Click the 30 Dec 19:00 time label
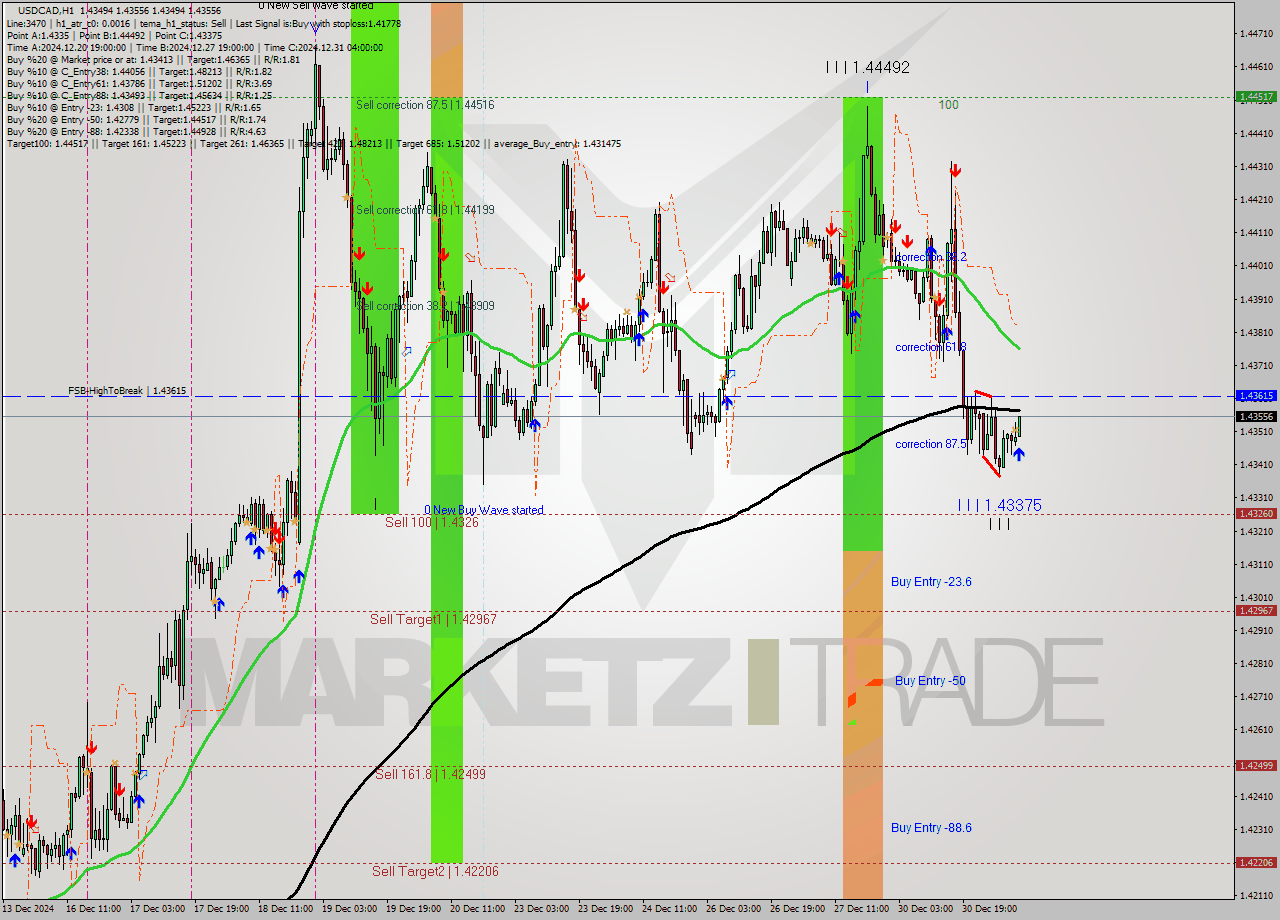 click(989, 909)
